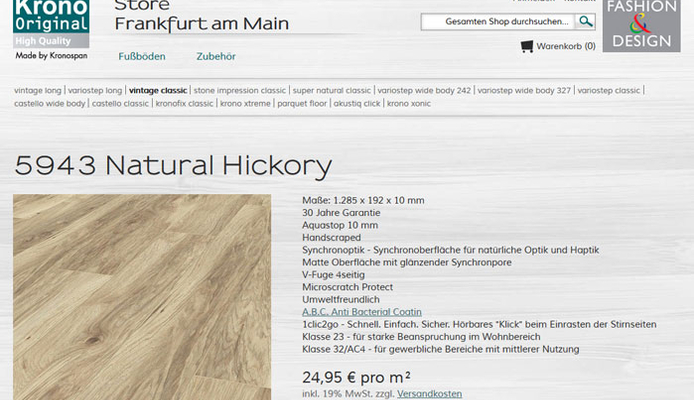Click 'Umweltfreundlich' text
Image resolution: width=694 pixels, height=400 pixels.
tap(341, 300)
